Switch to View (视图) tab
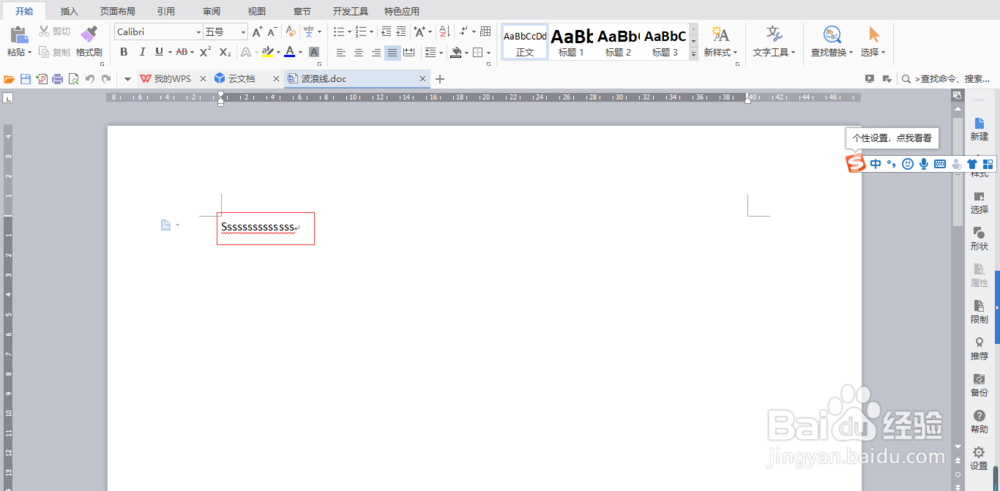Screen dimensions: 1000x491 [257, 11]
